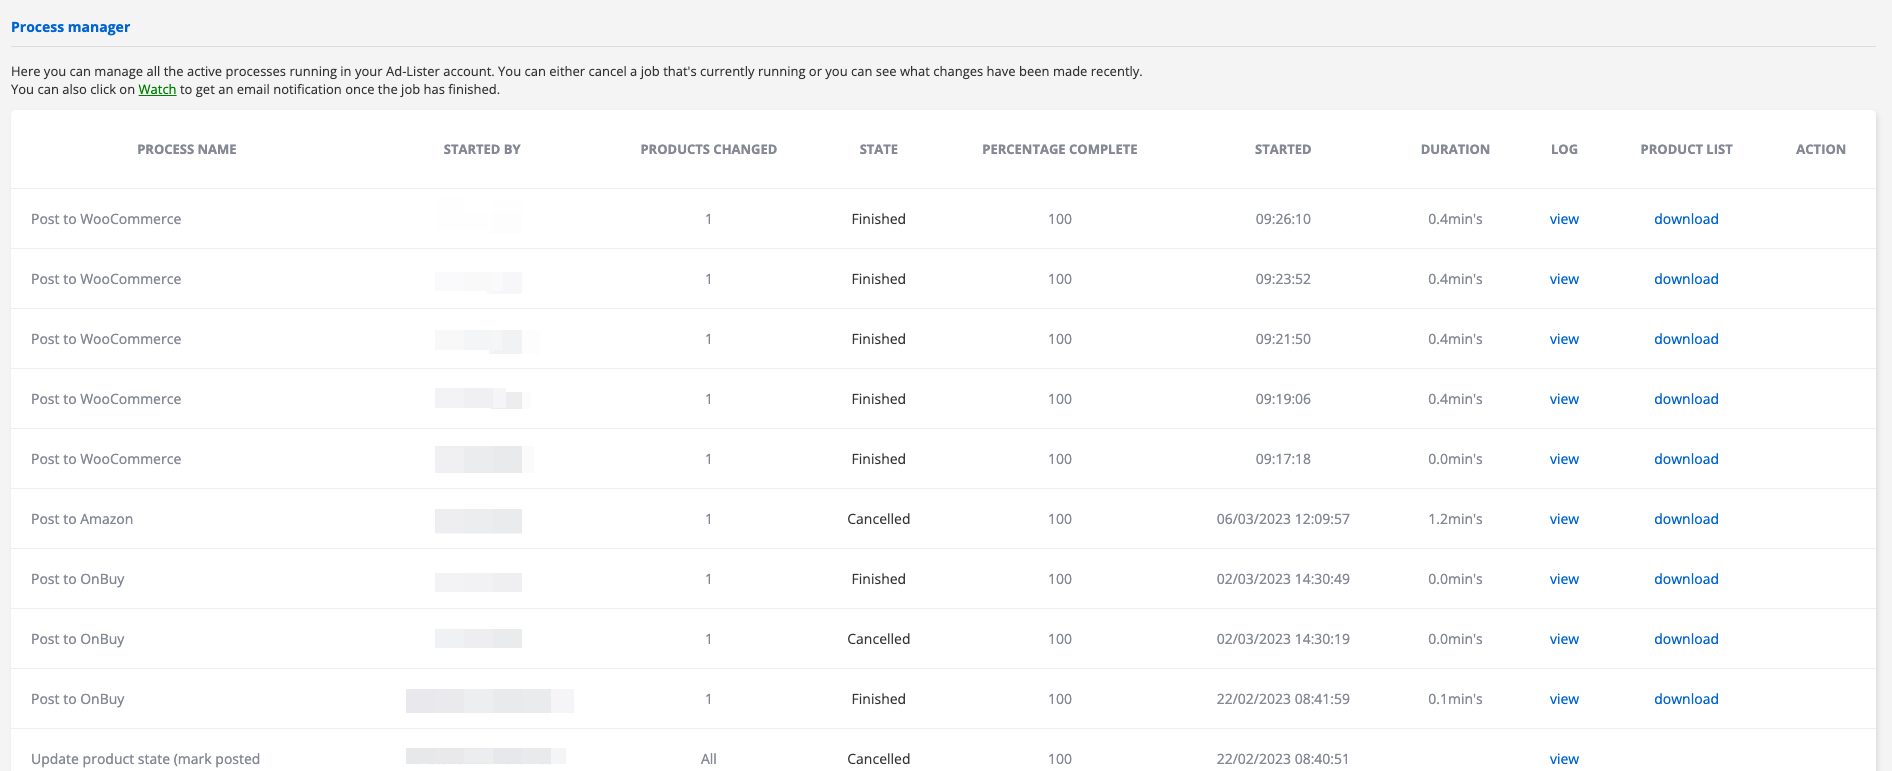
Task: View log for OnBuy process started 14:30:49
Action: pyautogui.click(x=1564, y=579)
